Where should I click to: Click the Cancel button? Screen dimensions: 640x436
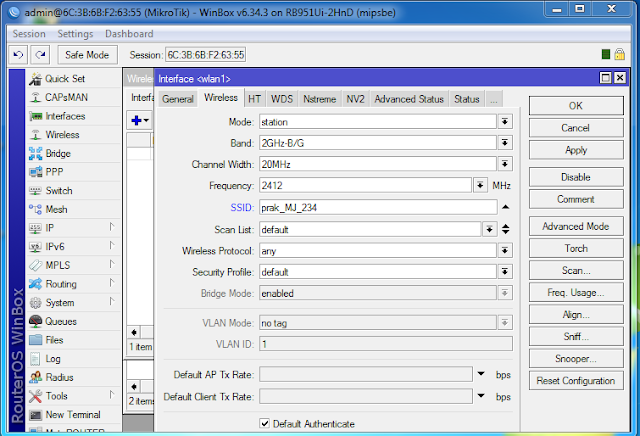[576, 128]
